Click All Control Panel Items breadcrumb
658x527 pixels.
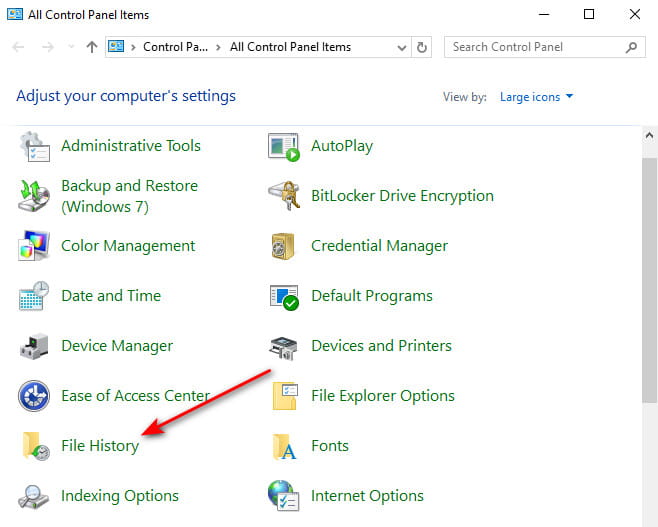click(290, 47)
